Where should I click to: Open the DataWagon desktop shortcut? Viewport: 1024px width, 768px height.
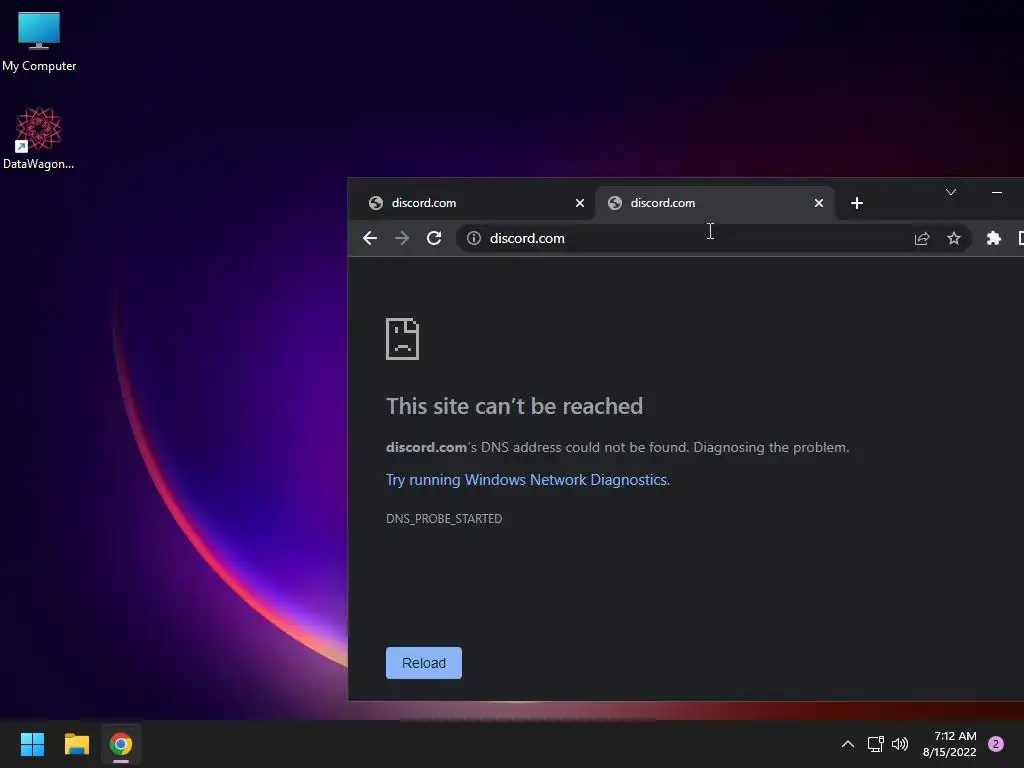point(39,138)
